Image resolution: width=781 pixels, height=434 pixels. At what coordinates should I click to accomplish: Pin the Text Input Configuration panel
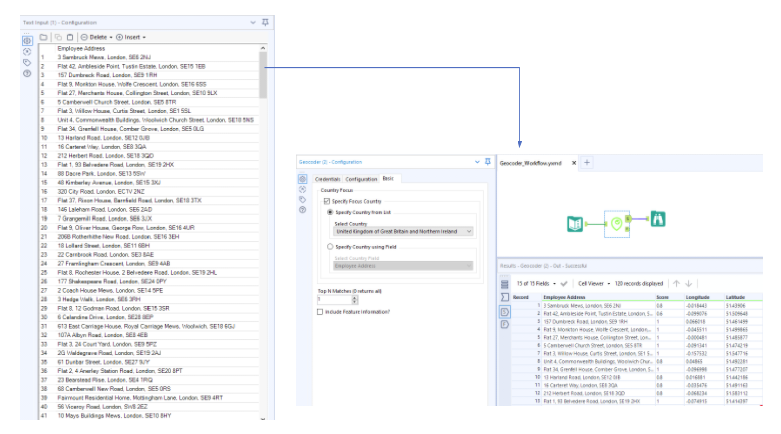coord(265,22)
